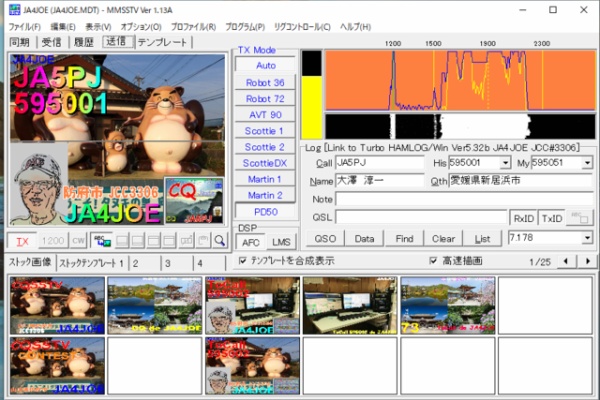Click the Data button
600x400 pixels.
click(x=364, y=239)
